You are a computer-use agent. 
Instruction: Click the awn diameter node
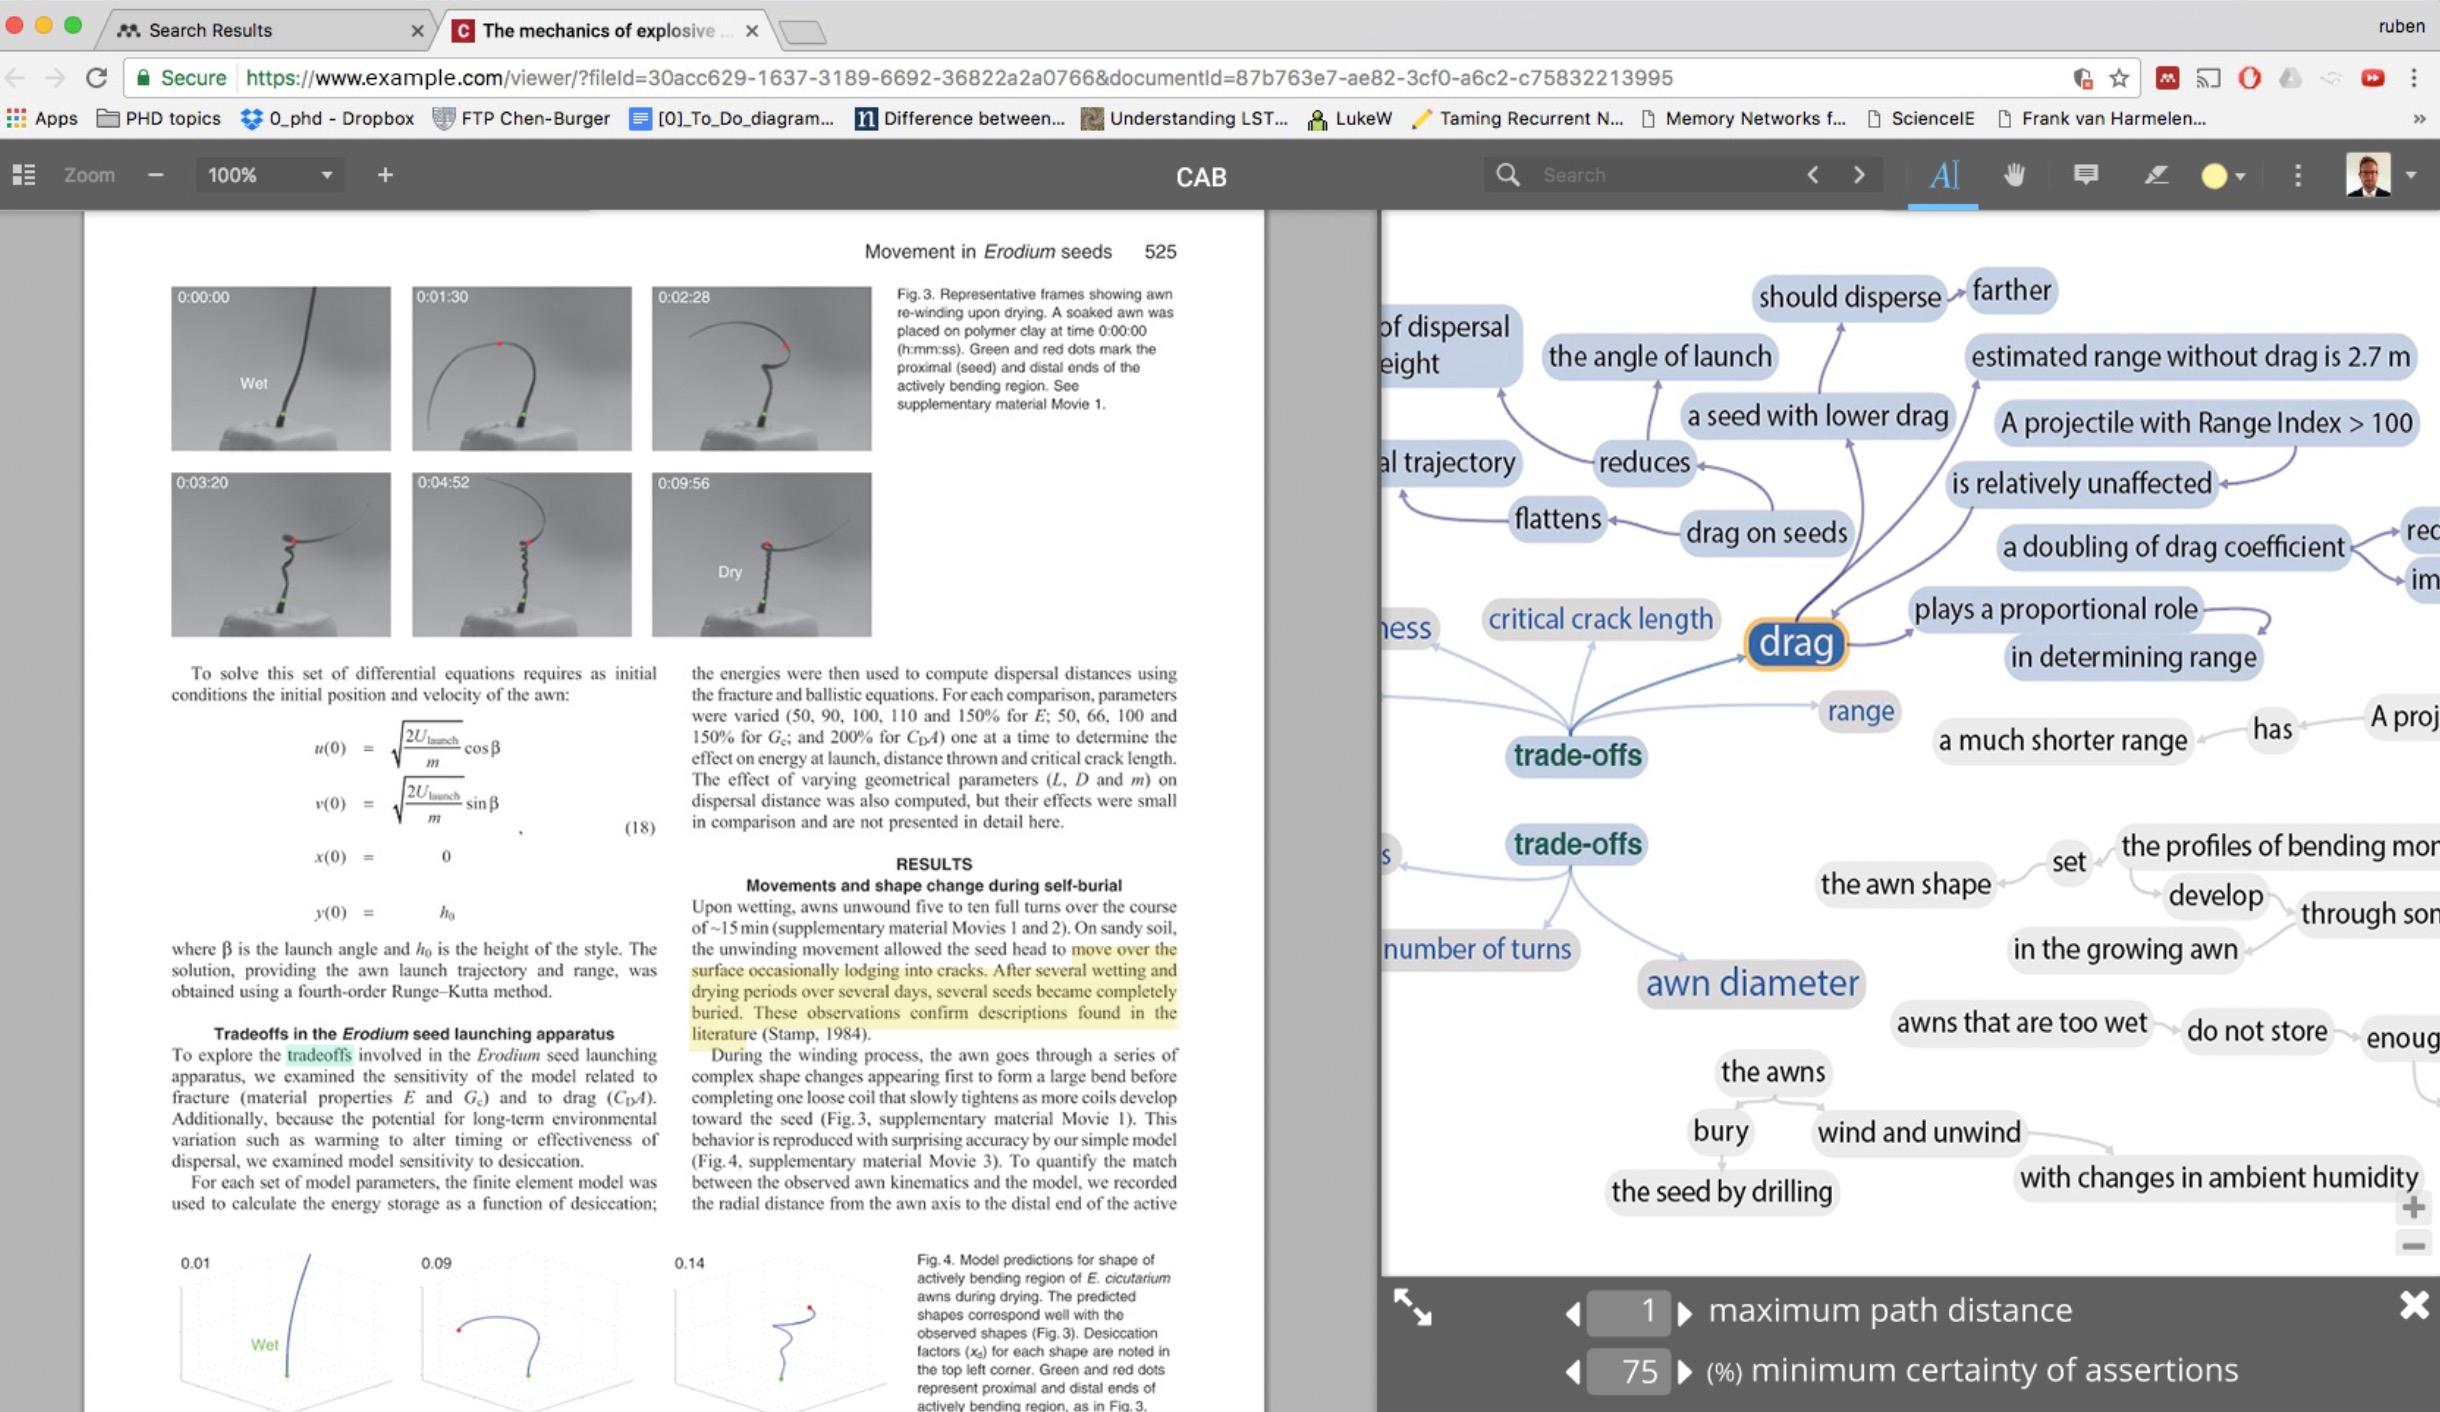pos(1752,982)
